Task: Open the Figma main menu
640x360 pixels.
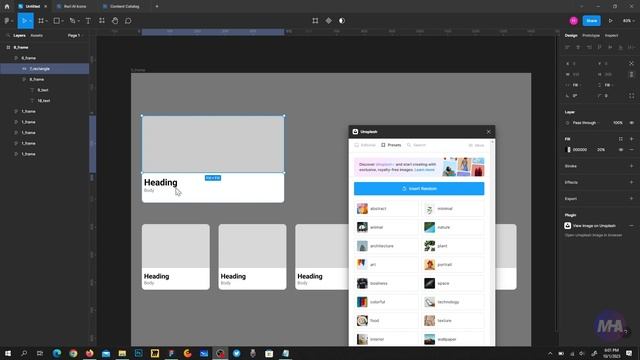Action: tap(7, 21)
